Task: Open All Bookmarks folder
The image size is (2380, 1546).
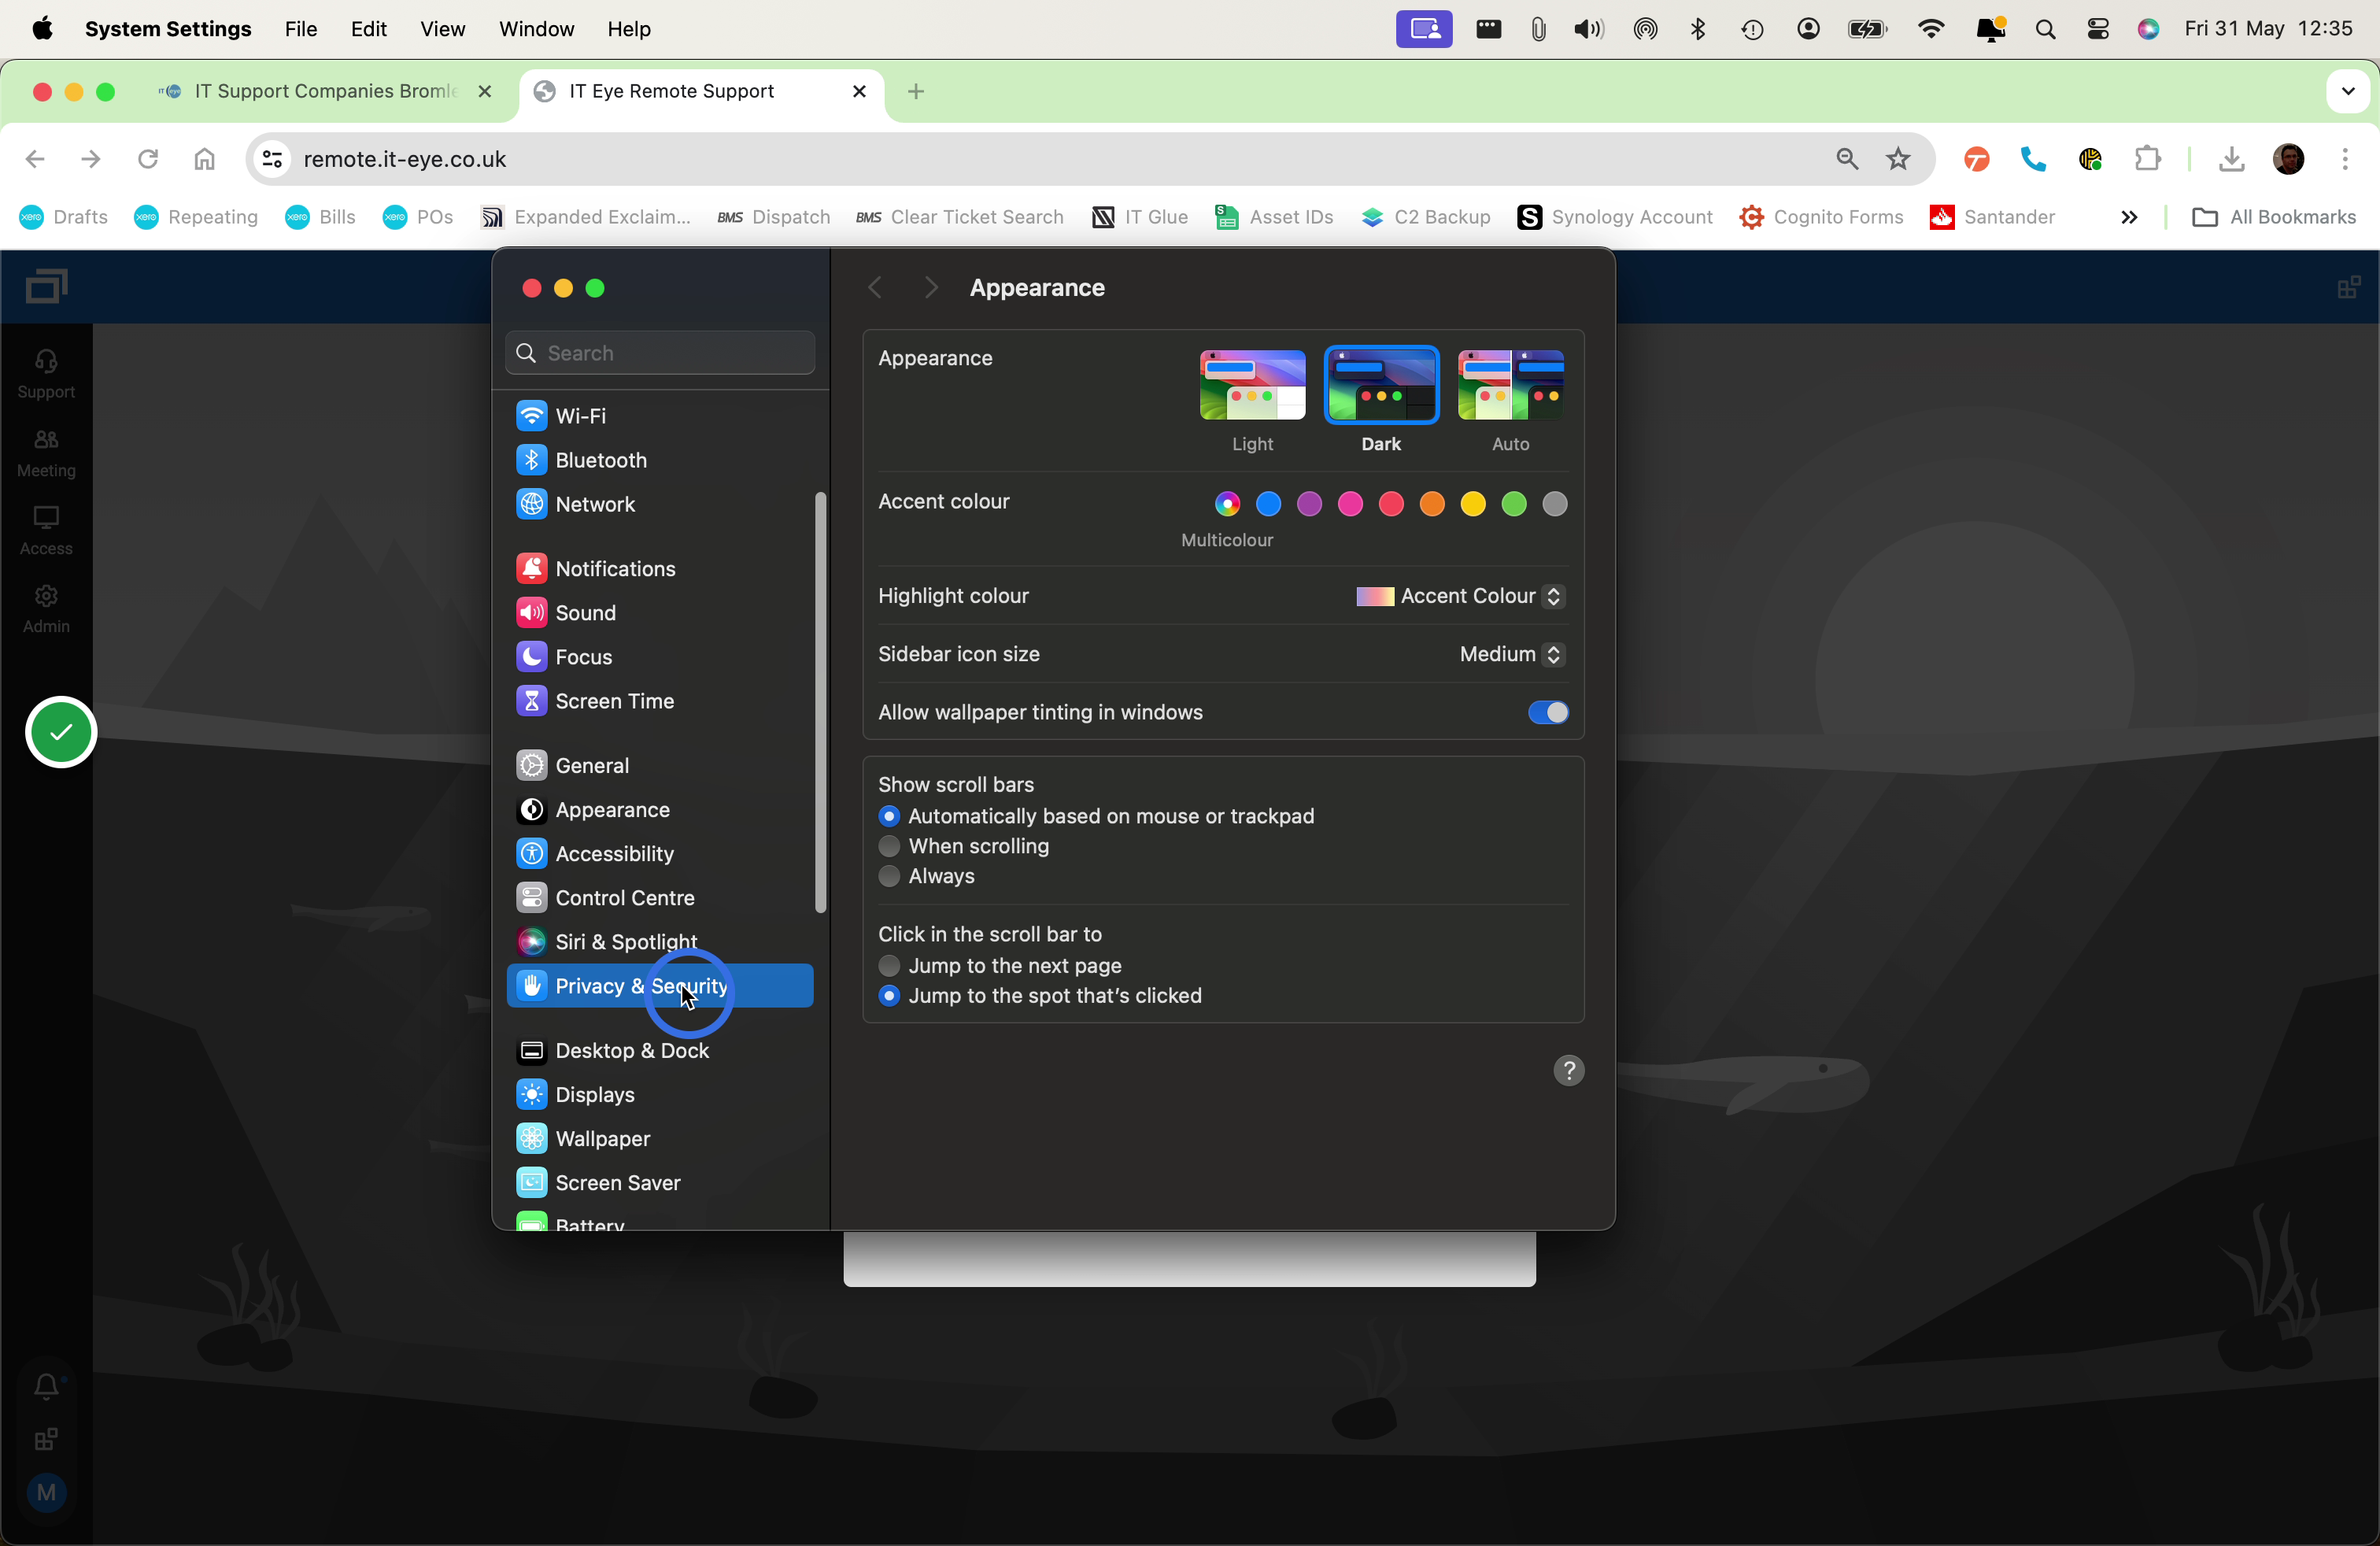Action: tap(2273, 217)
